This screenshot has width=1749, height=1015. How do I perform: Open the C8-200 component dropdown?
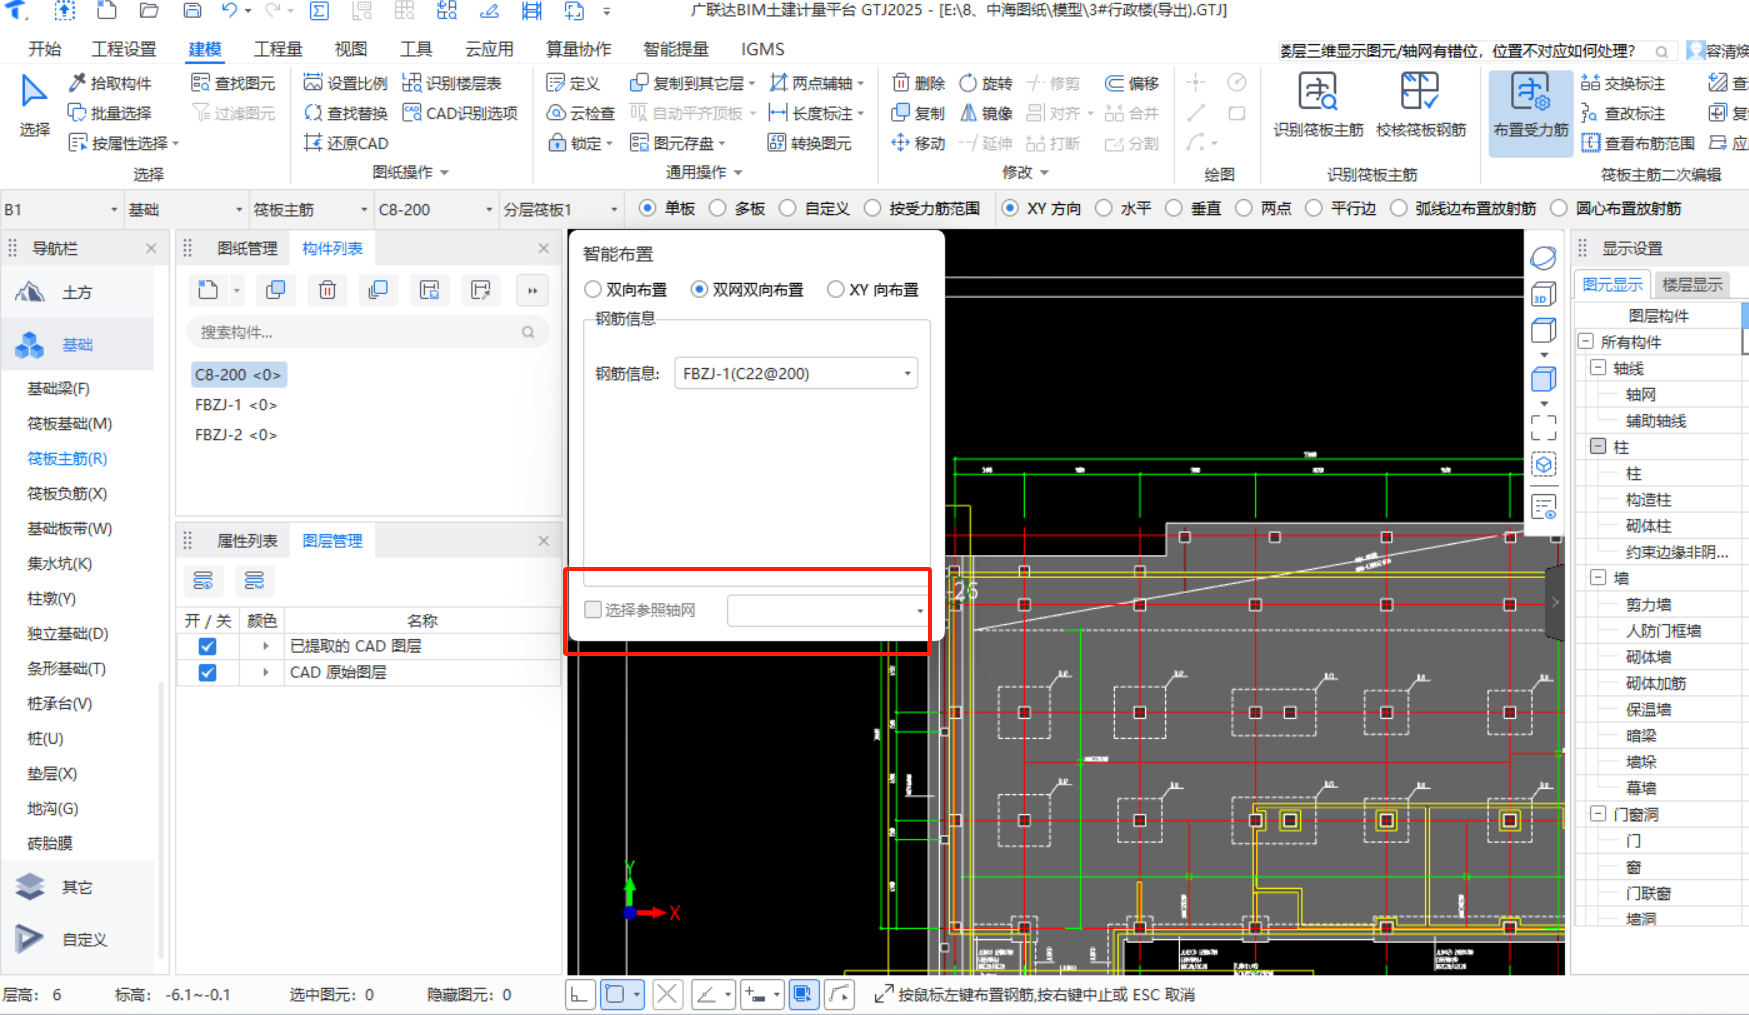click(435, 209)
